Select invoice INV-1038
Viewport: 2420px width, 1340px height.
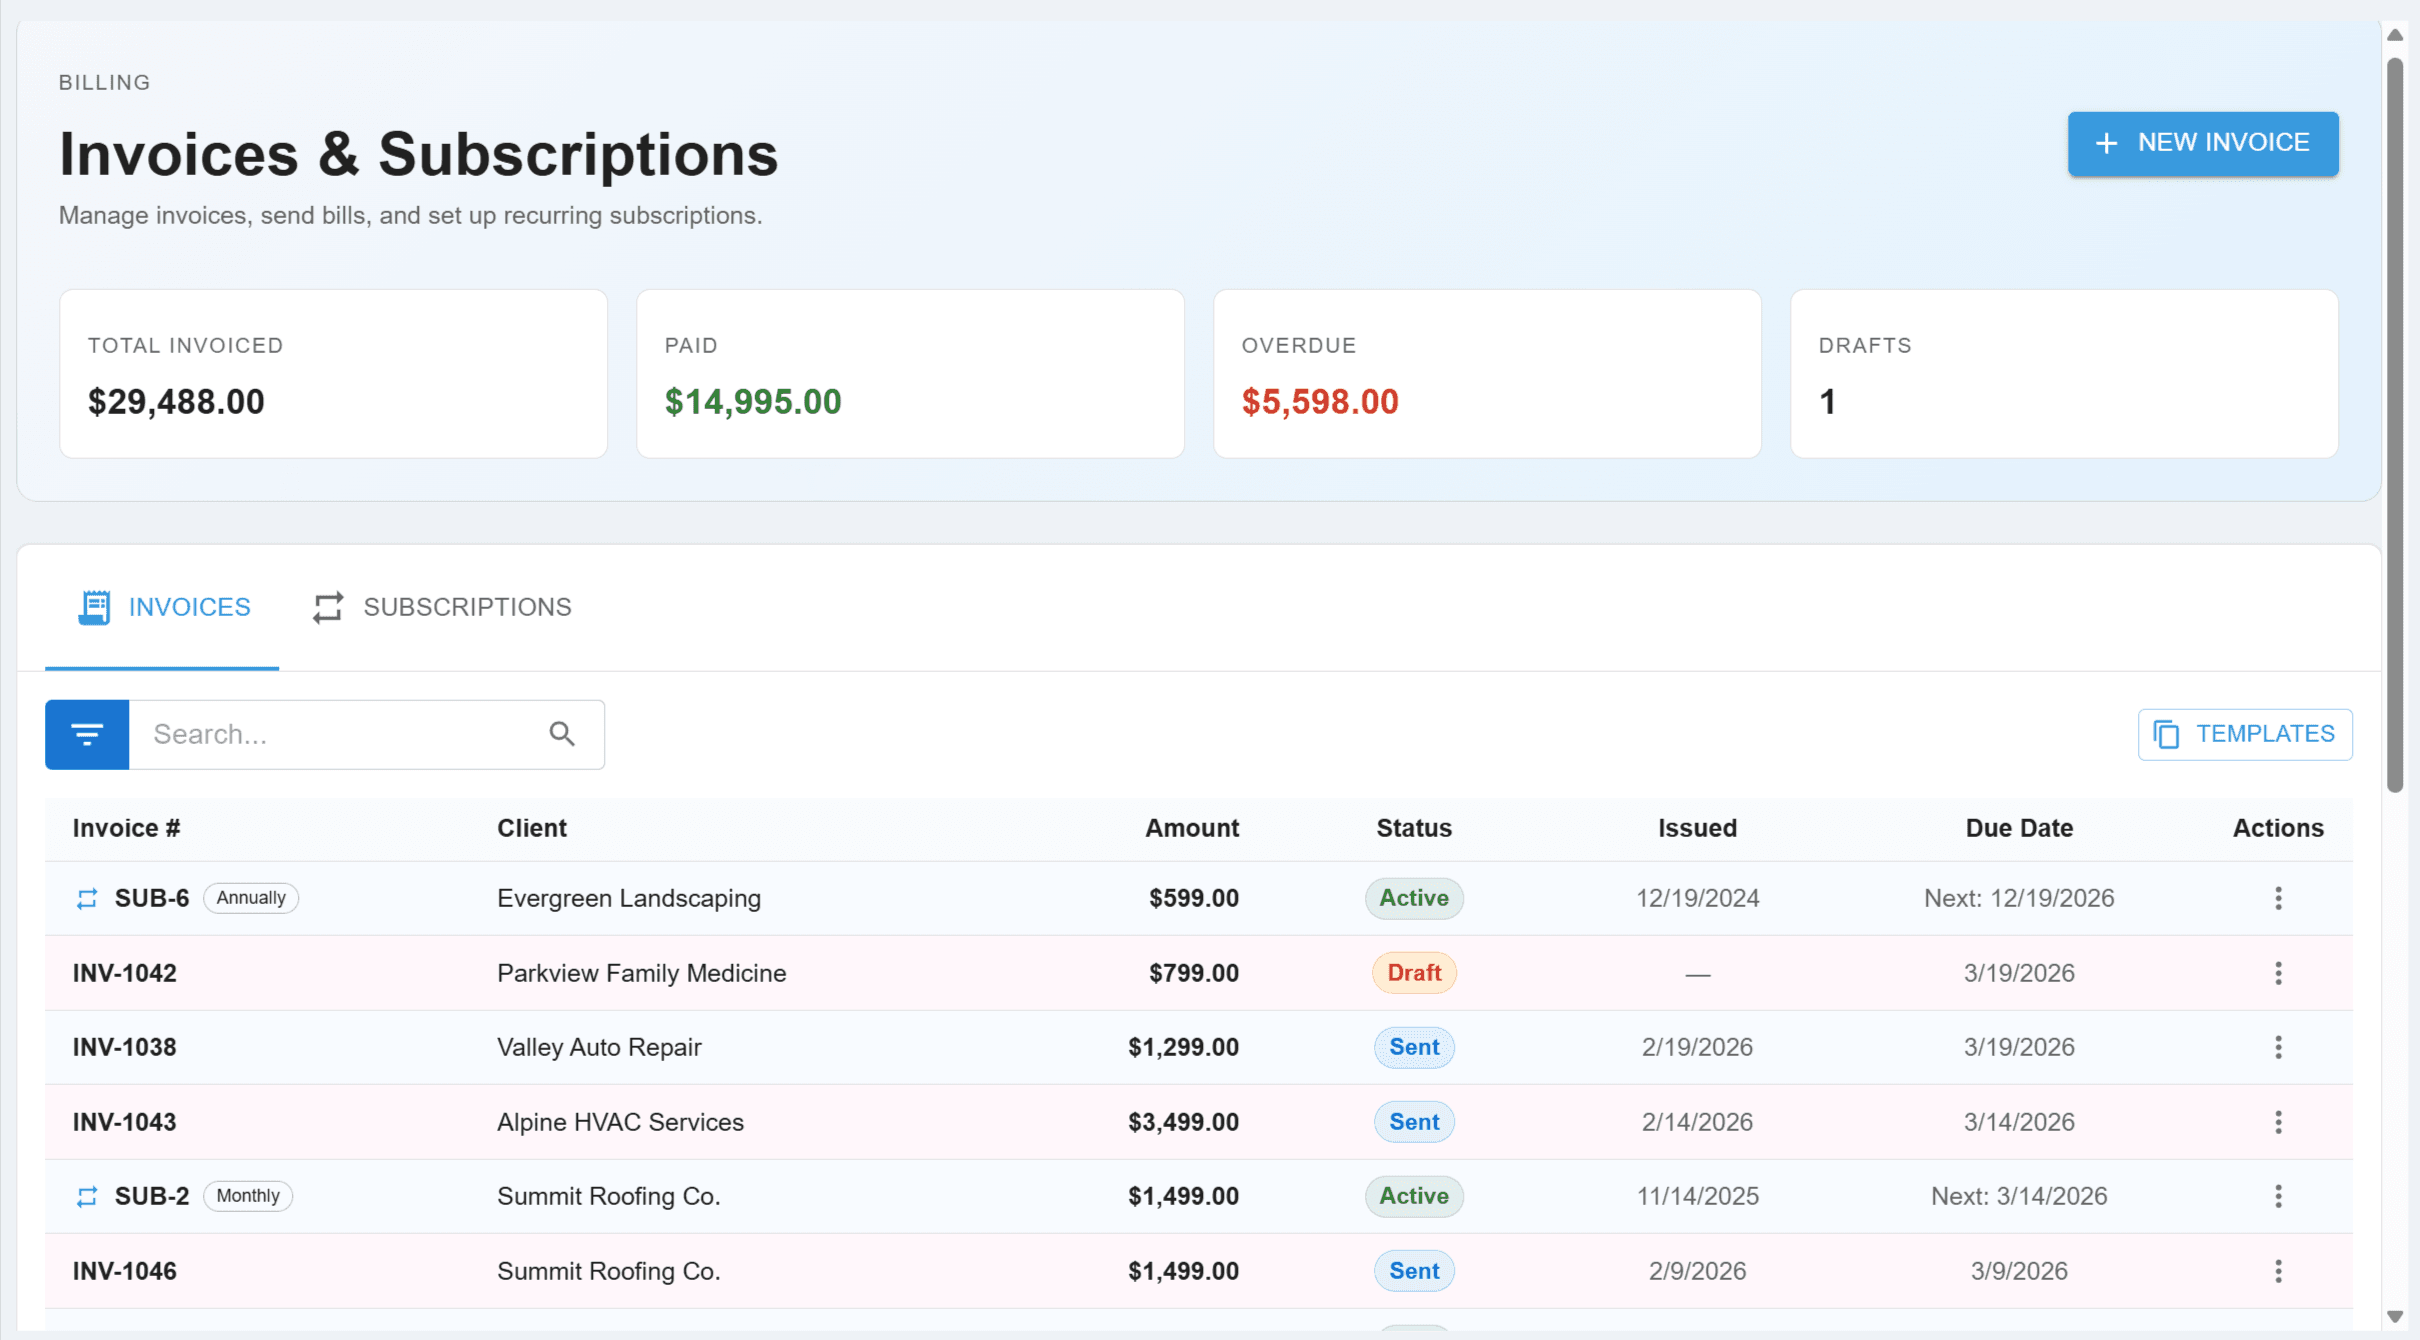click(124, 1047)
